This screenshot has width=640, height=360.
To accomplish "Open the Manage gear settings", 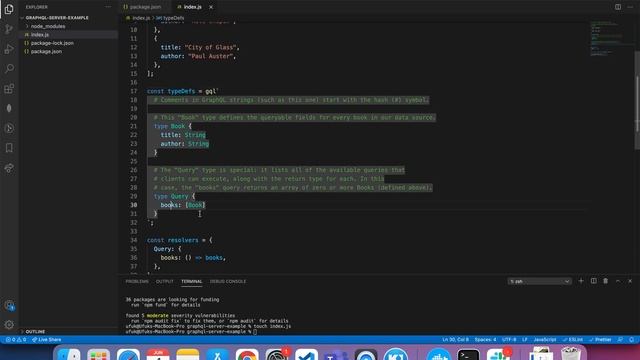I will click(9, 325).
